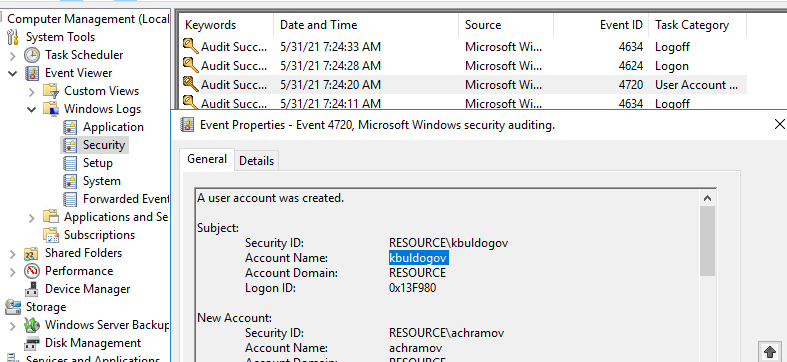
Task: Click the Task Scheduler clock icon
Action: (32, 55)
